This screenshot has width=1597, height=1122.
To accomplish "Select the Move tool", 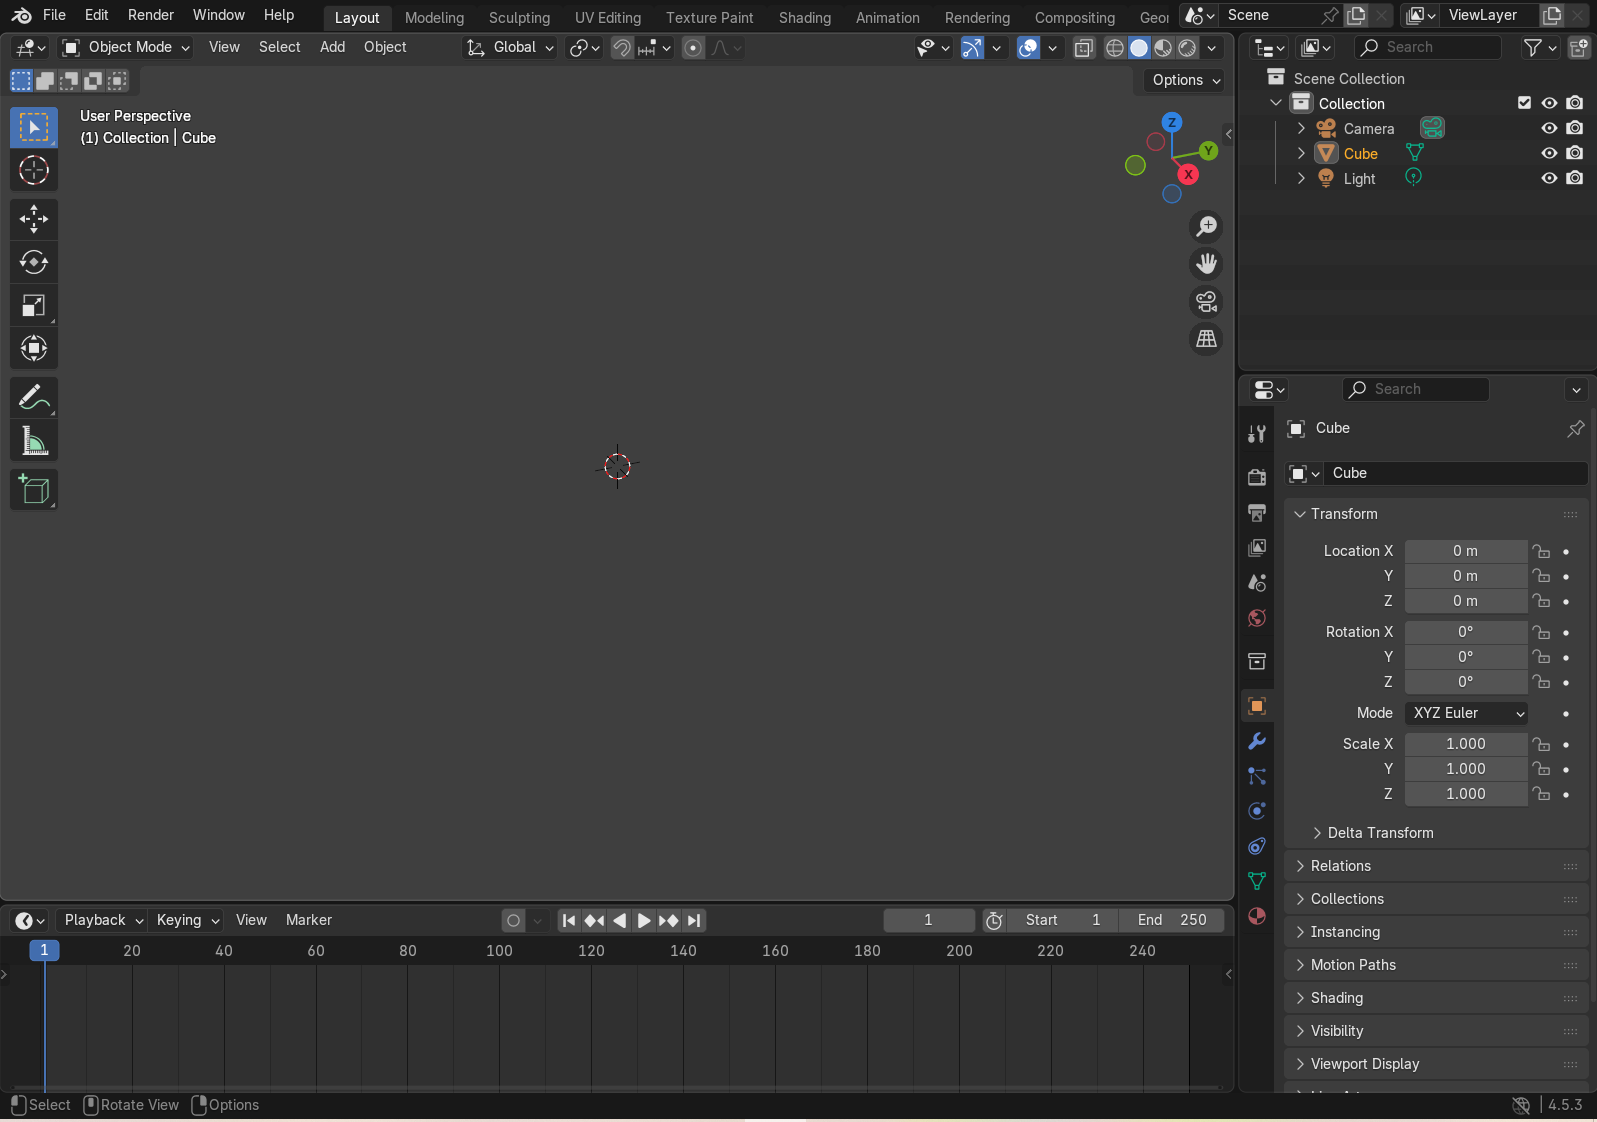I will pos(34,219).
